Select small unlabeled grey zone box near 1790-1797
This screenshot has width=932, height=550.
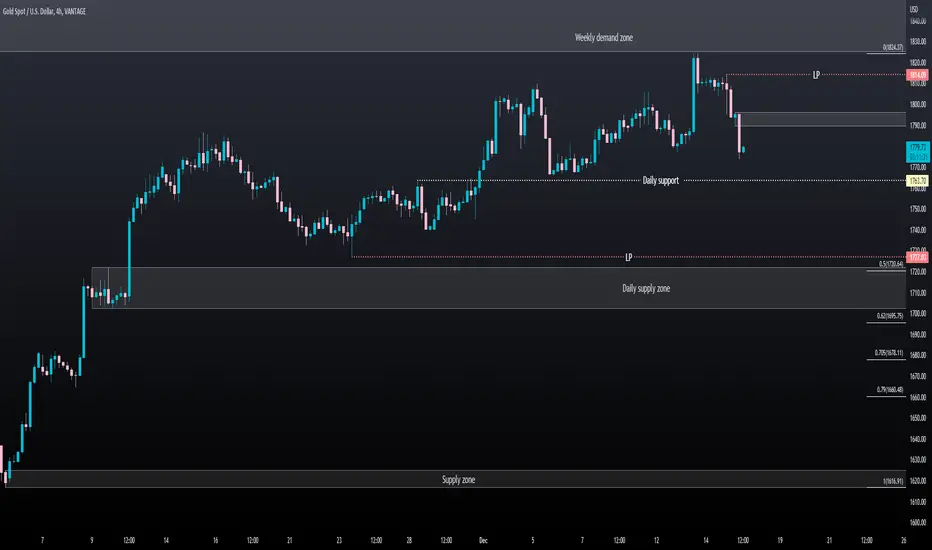tap(821, 119)
